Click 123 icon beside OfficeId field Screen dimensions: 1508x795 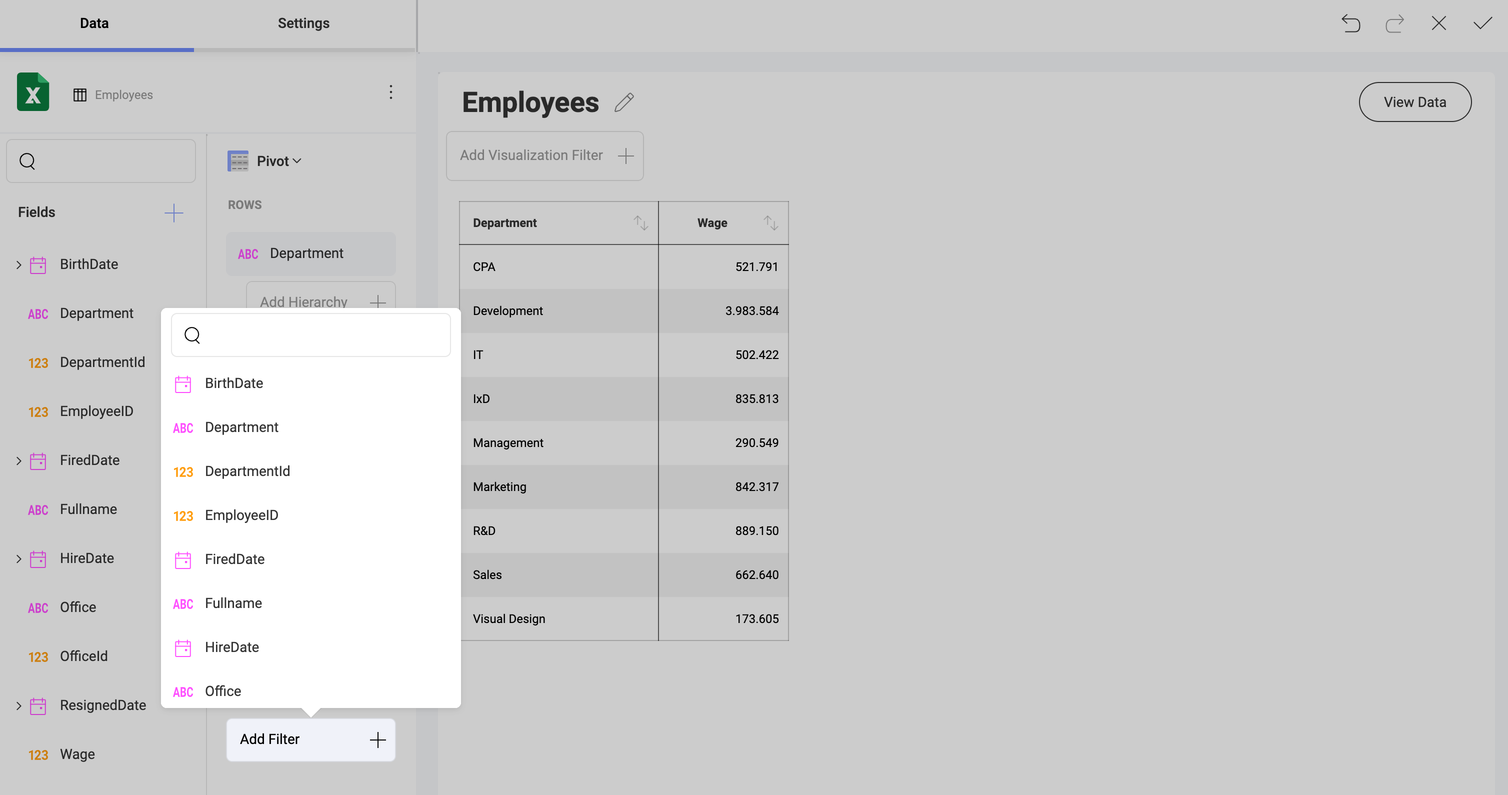[x=38, y=657]
